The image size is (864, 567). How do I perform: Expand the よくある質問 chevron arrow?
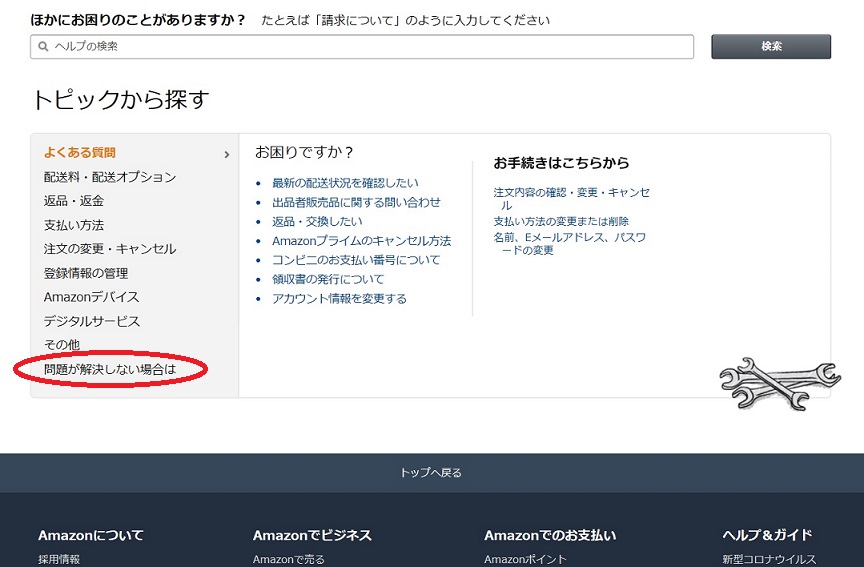tap(226, 155)
